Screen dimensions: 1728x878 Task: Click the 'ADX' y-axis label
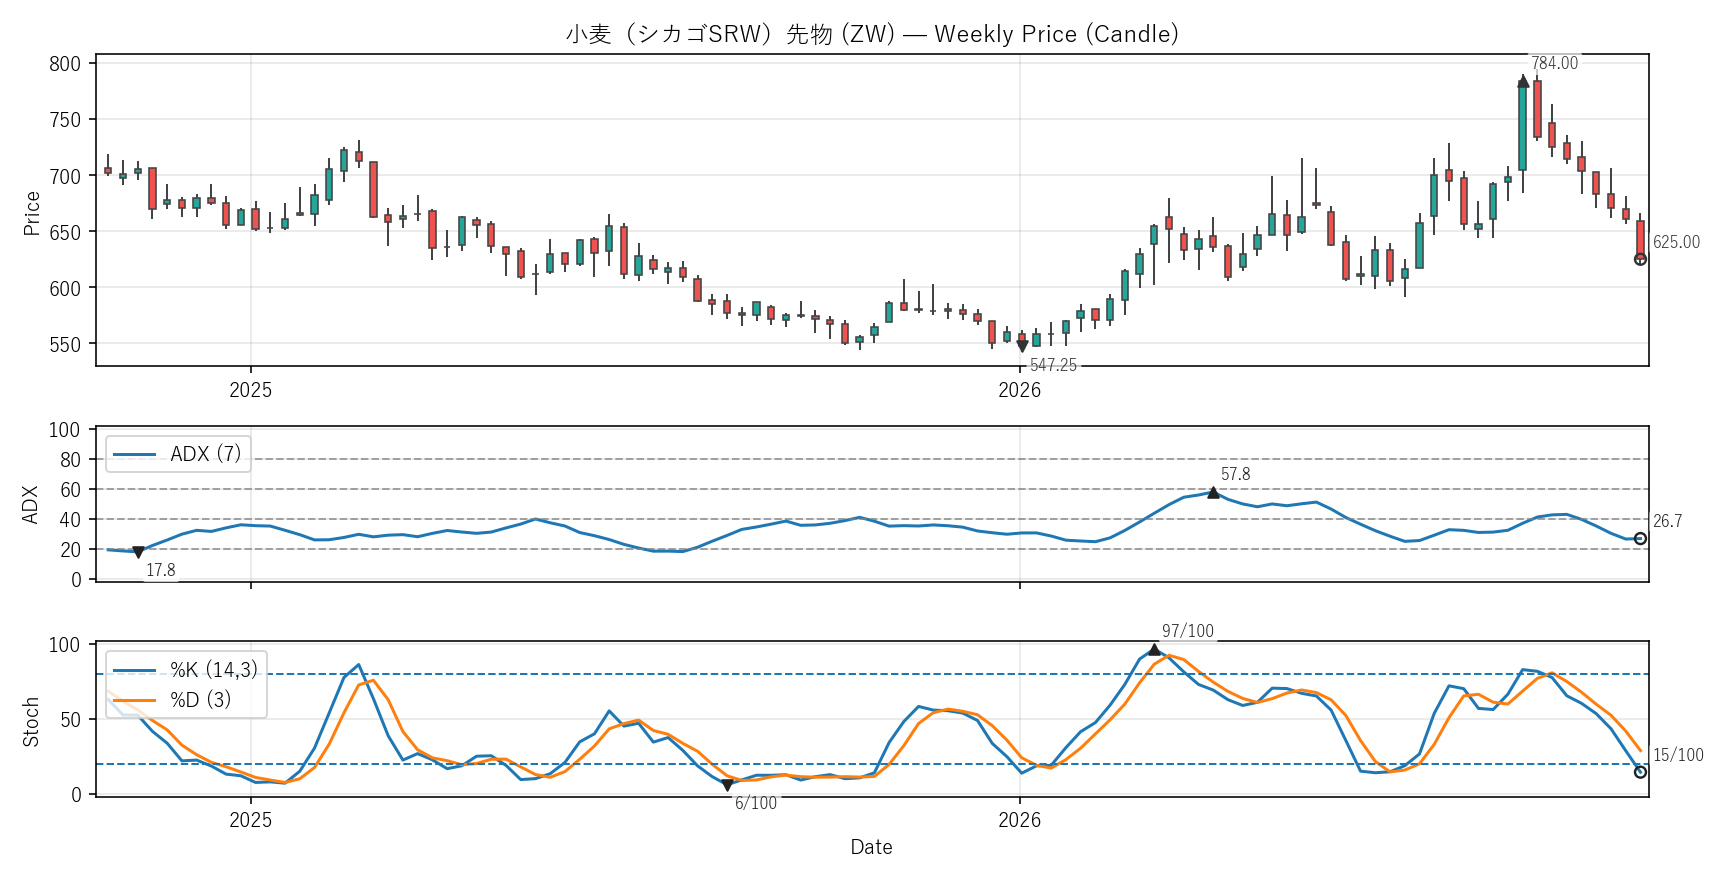[31, 504]
